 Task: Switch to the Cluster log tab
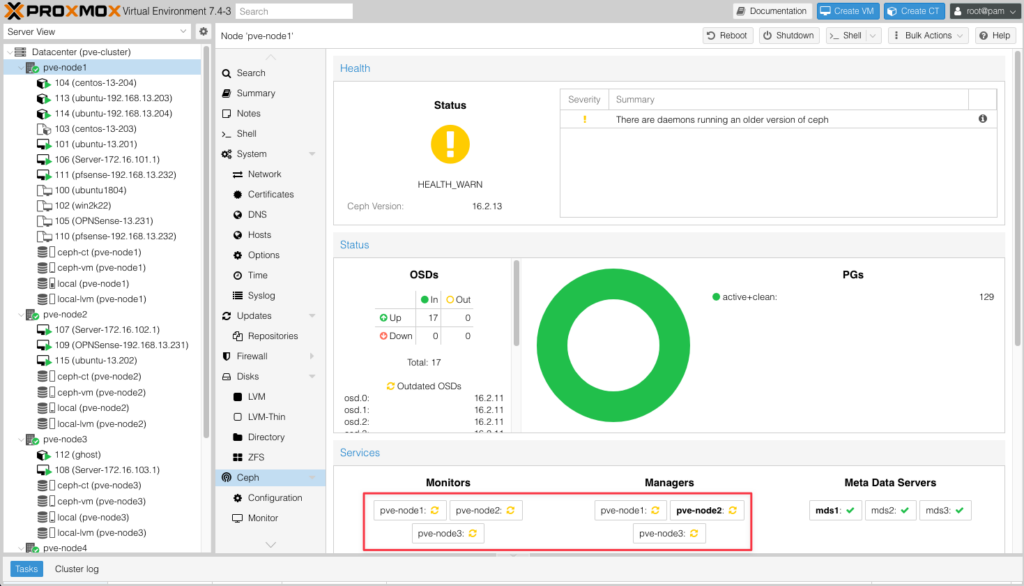(76, 569)
